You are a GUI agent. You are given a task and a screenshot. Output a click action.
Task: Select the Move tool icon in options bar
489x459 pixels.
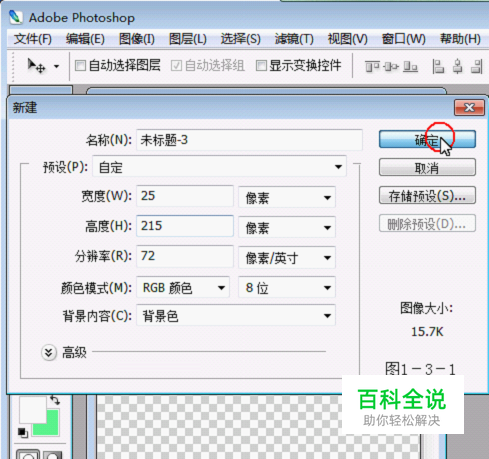click(36, 66)
